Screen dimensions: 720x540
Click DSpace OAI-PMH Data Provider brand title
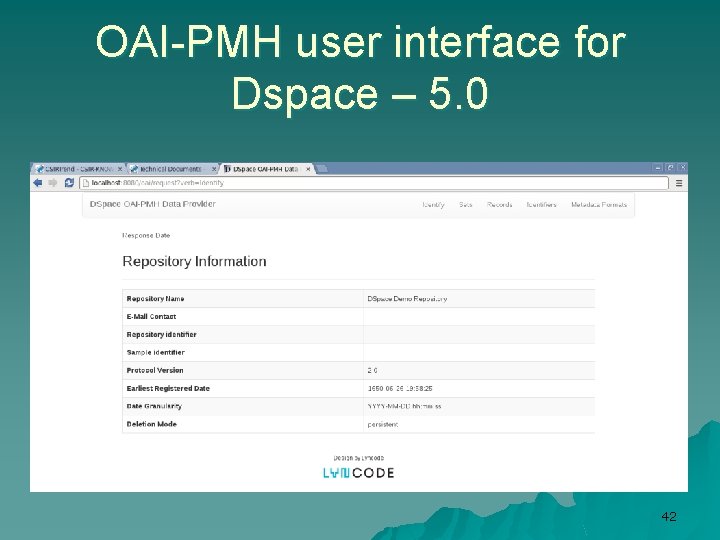point(152,204)
